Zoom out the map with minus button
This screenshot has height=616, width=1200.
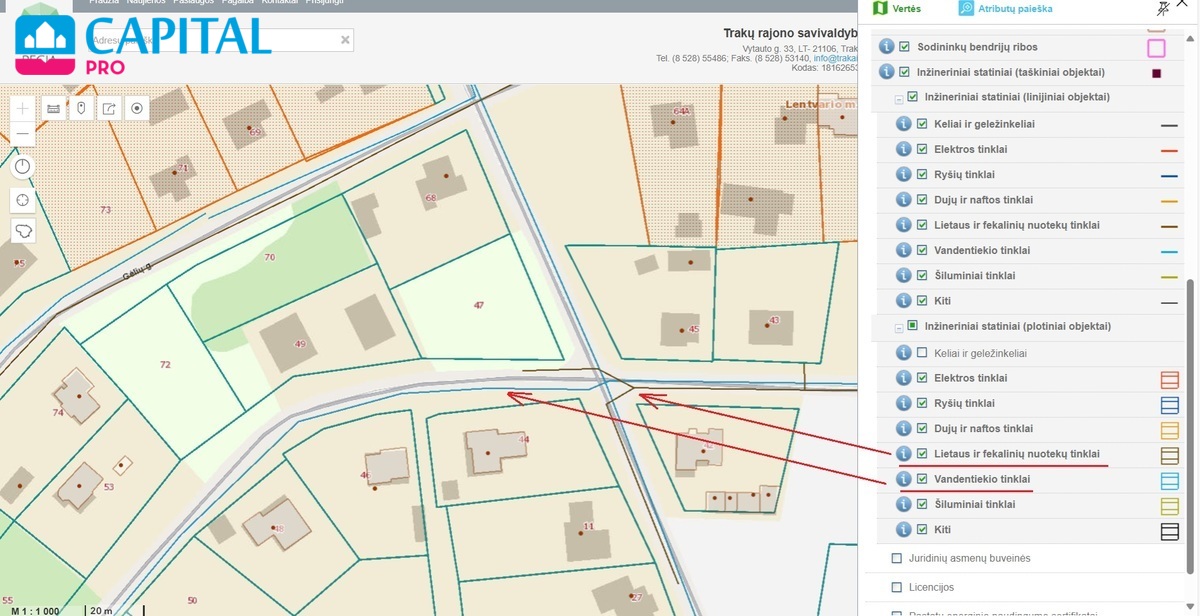[x=23, y=132]
